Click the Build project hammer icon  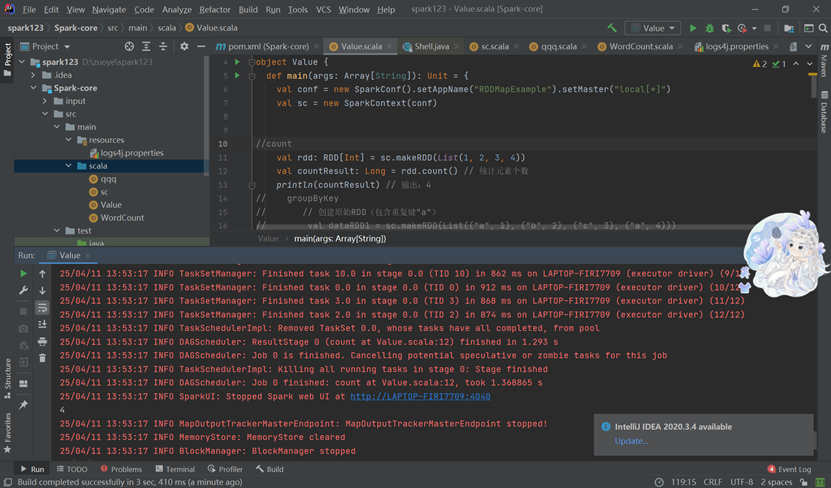[612, 28]
